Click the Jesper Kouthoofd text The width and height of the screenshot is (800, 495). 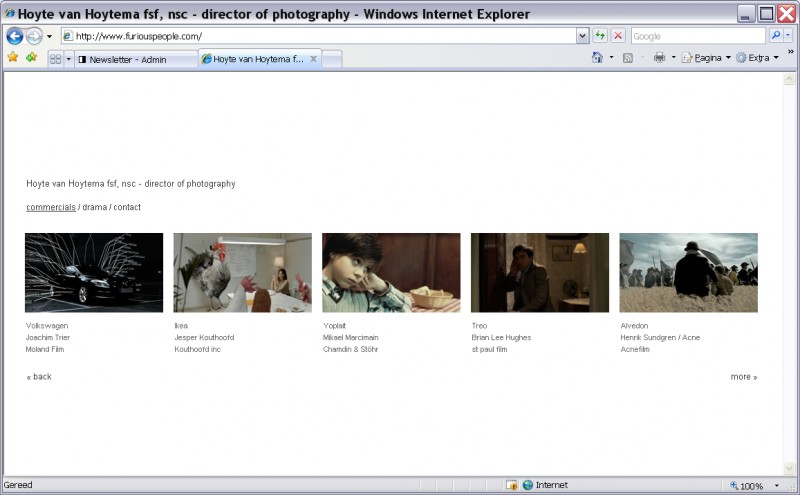point(204,337)
